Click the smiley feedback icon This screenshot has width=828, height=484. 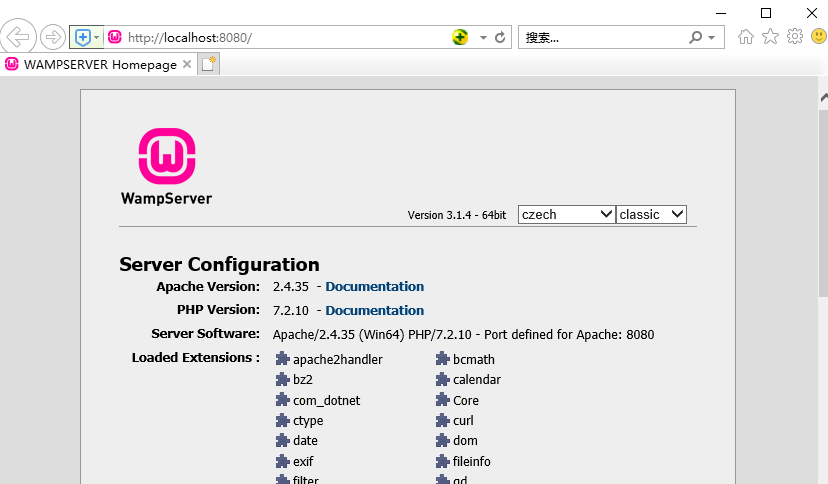point(818,37)
